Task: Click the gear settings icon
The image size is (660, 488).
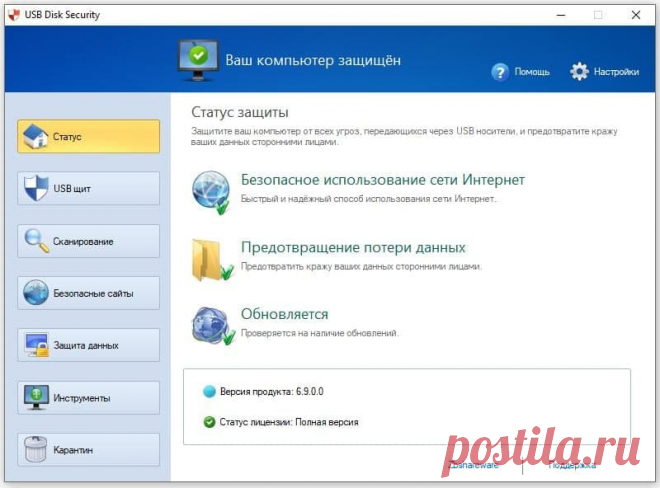Action: (x=579, y=72)
